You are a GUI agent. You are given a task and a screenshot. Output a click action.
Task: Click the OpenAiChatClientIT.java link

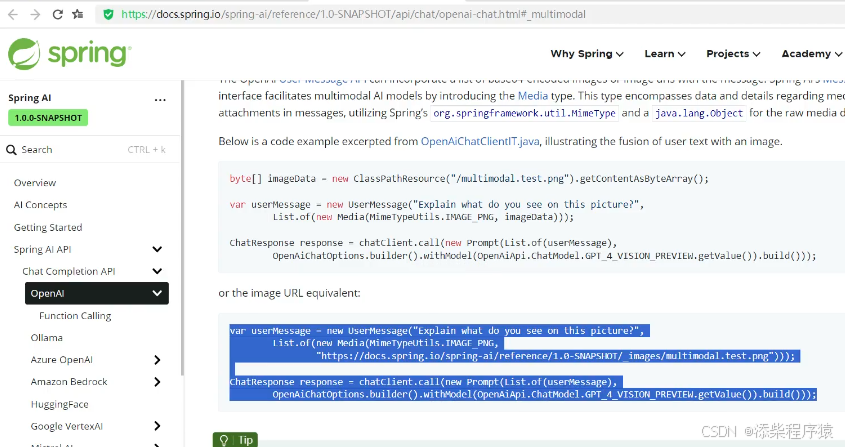480,141
